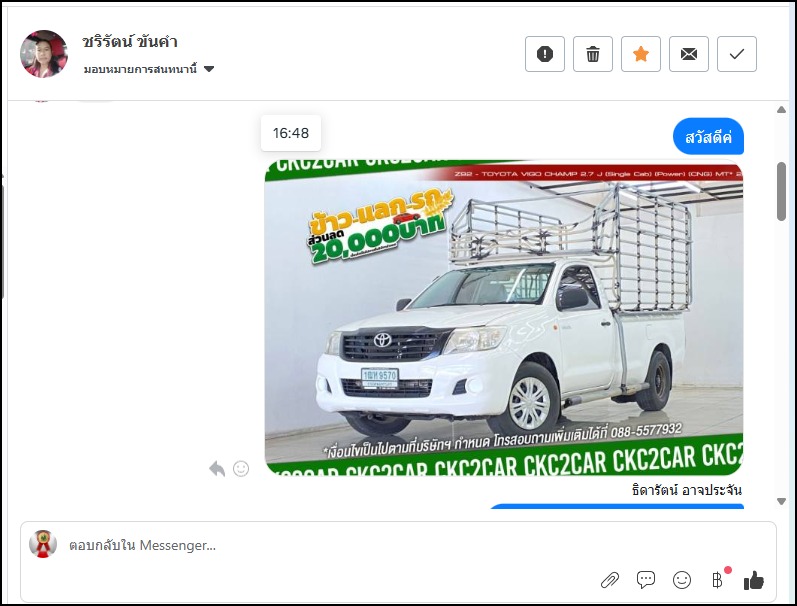The image size is (797, 606).
Task: Open the assign conversation dropdown
Action: click(148, 69)
